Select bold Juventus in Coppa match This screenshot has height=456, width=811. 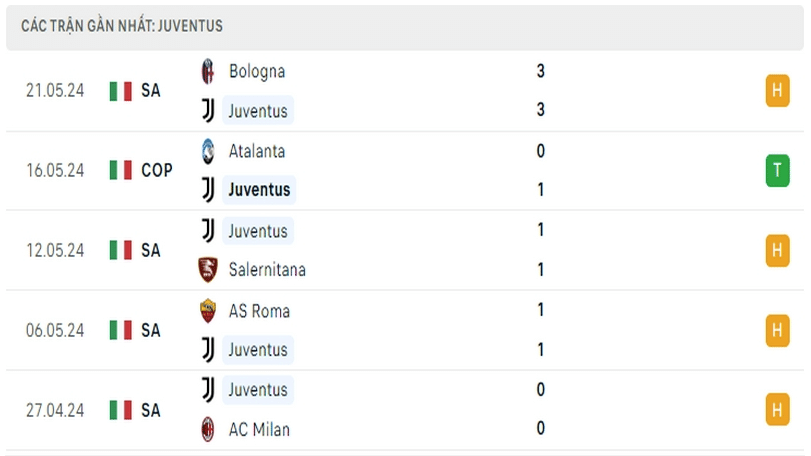259,190
